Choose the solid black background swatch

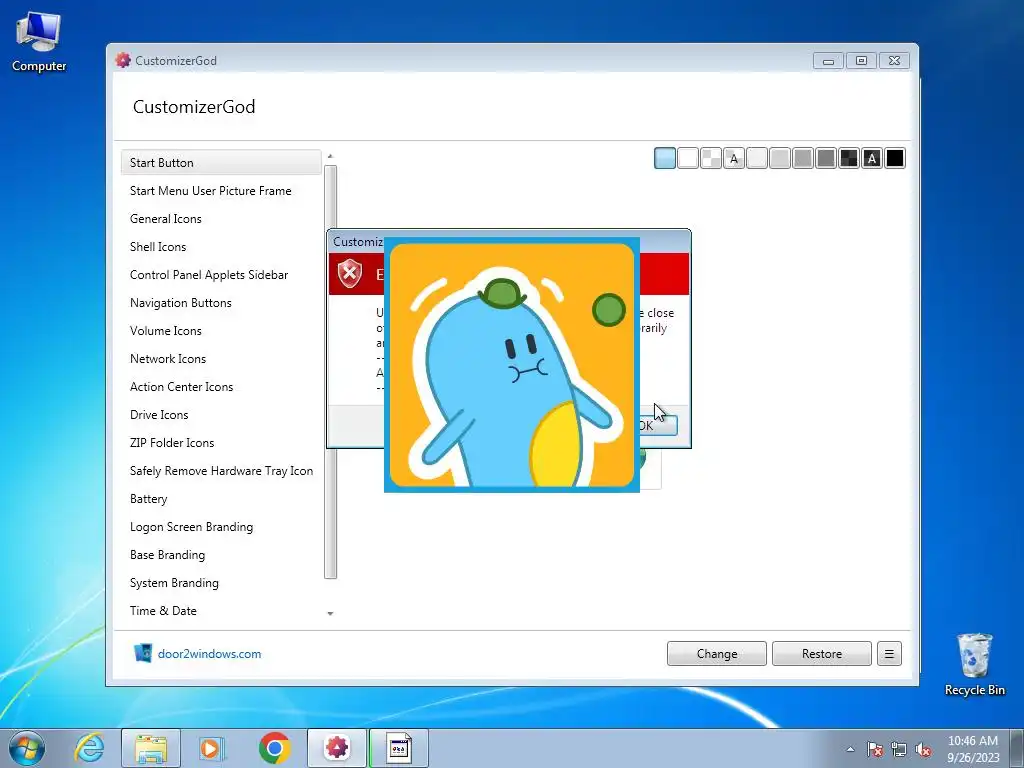[x=895, y=158]
